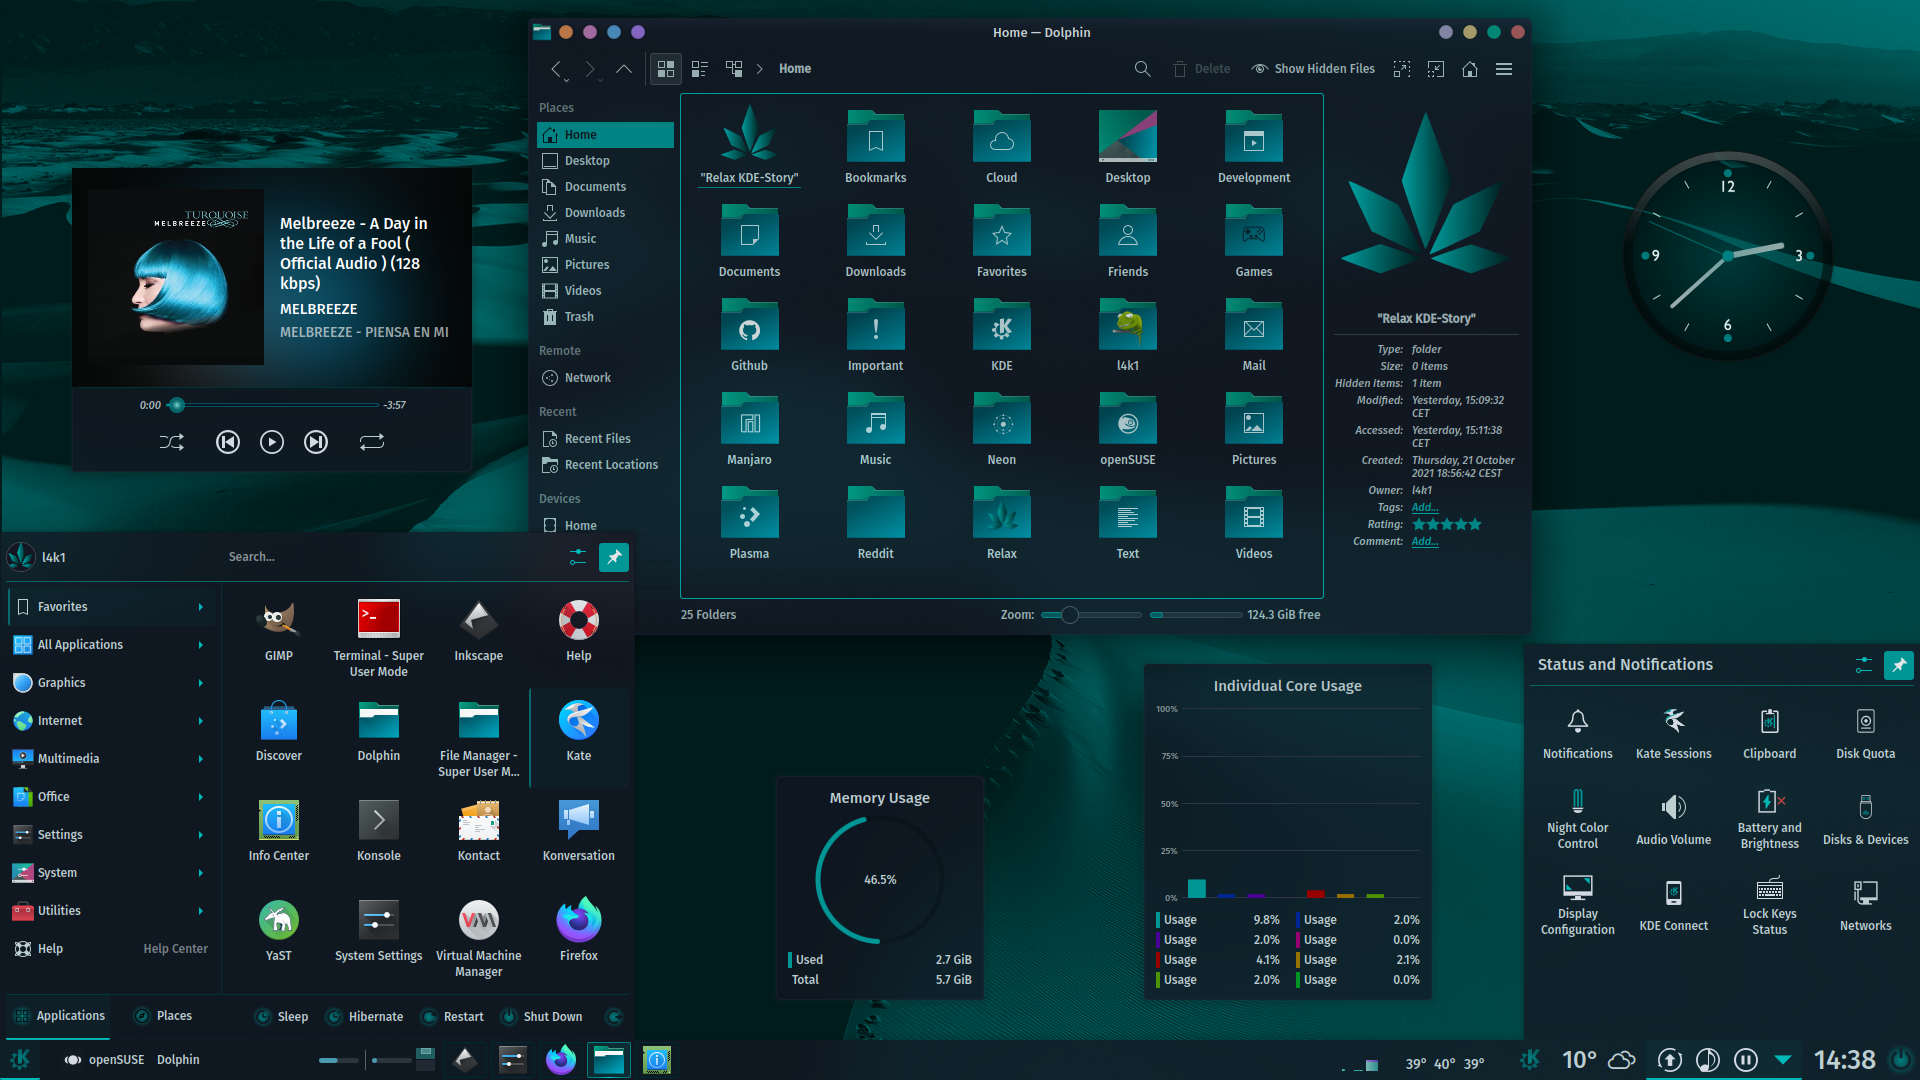Select the Plasma folder in Dolphin
The width and height of the screenshot is (1920, 1080).
coord(749,524)
